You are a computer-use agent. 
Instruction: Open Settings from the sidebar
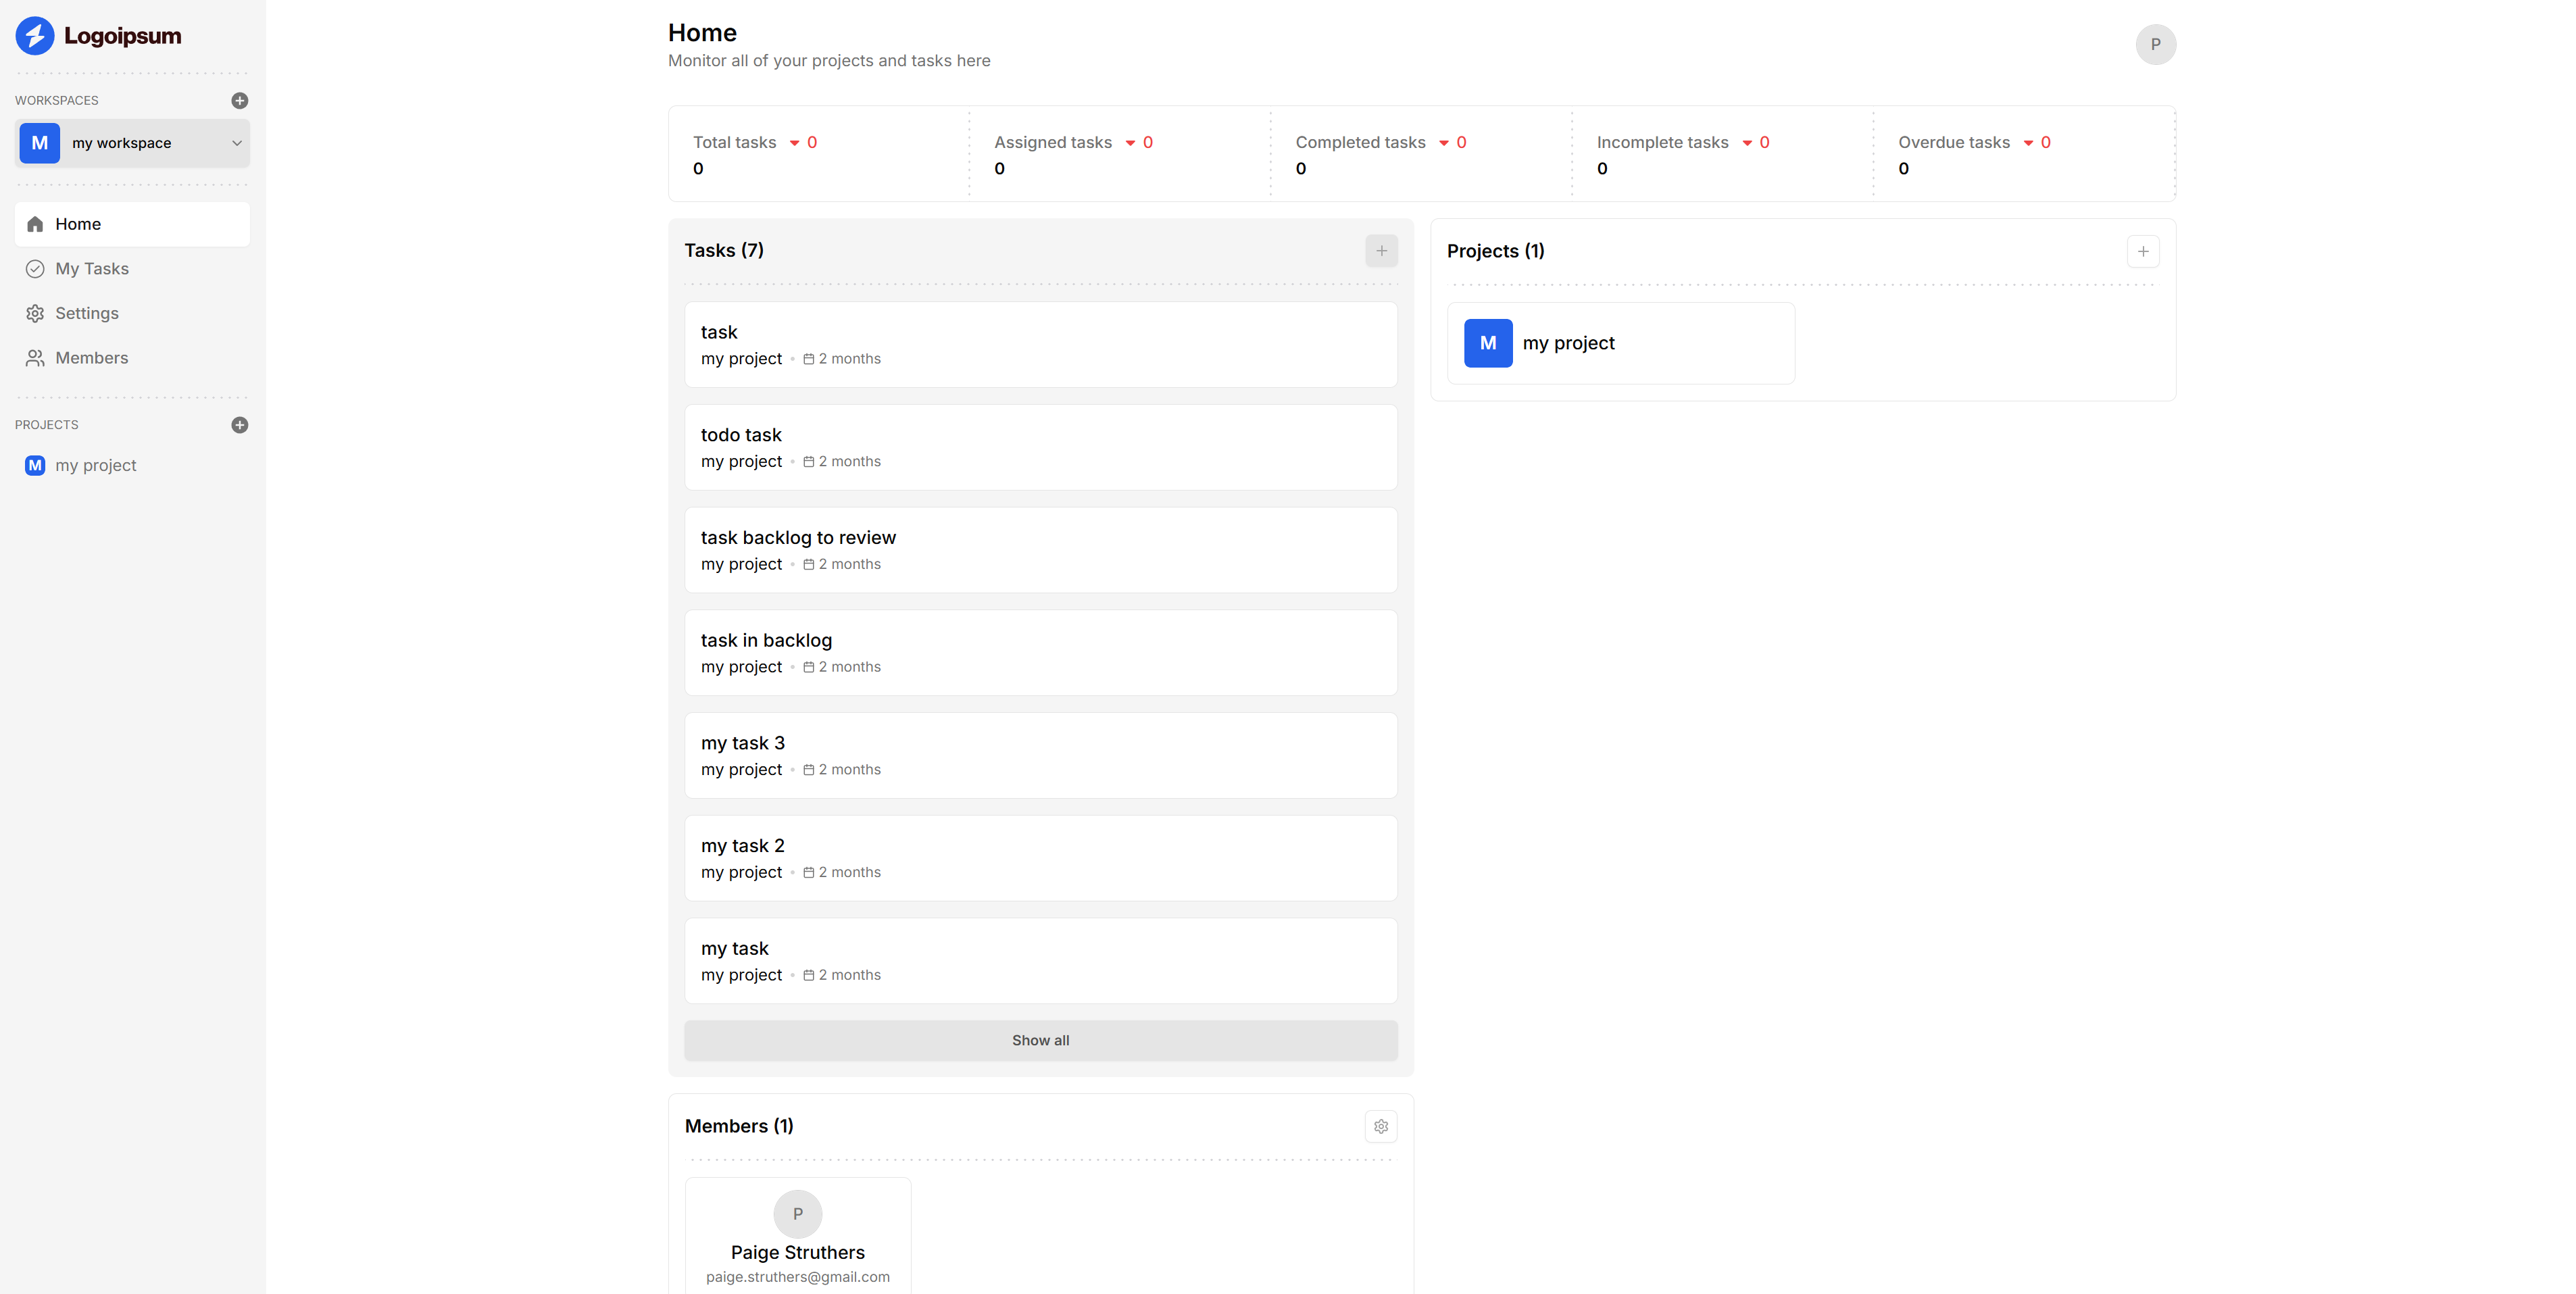point(86,314)
